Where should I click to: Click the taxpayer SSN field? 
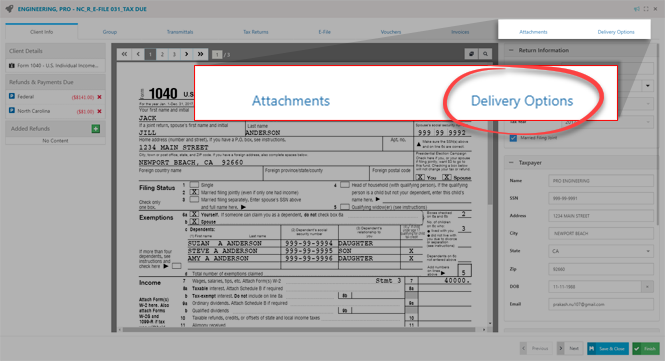pyautogui.click(x=601, y=198)
